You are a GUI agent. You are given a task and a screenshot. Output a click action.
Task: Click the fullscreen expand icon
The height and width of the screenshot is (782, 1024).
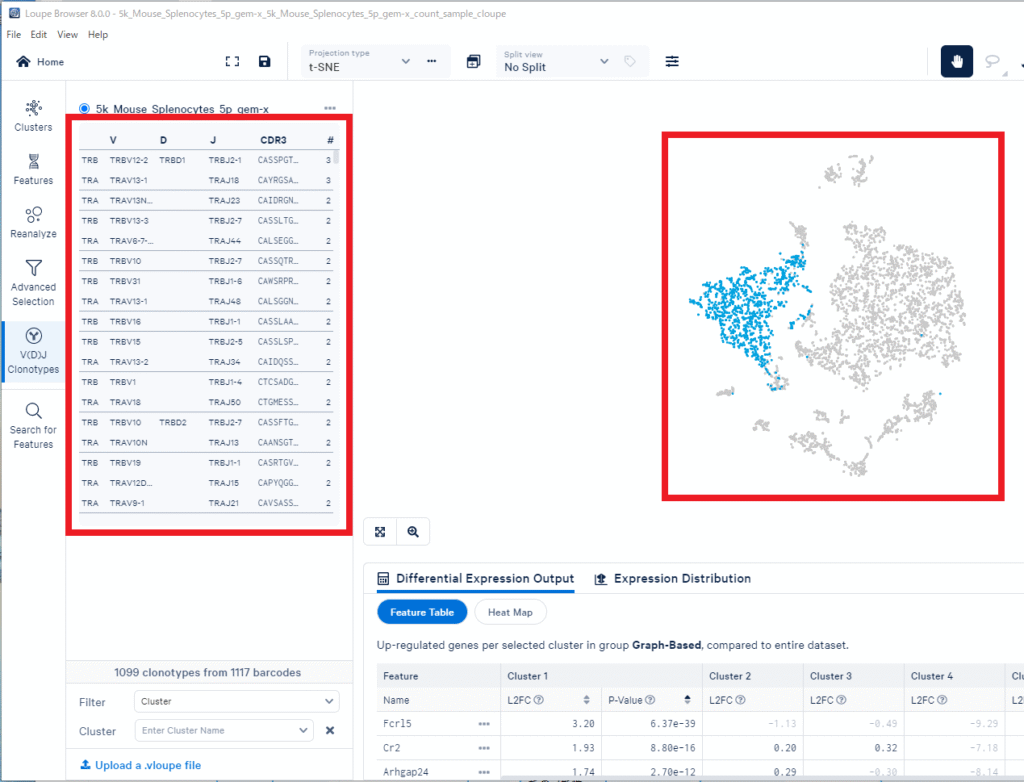coord(232,62)
